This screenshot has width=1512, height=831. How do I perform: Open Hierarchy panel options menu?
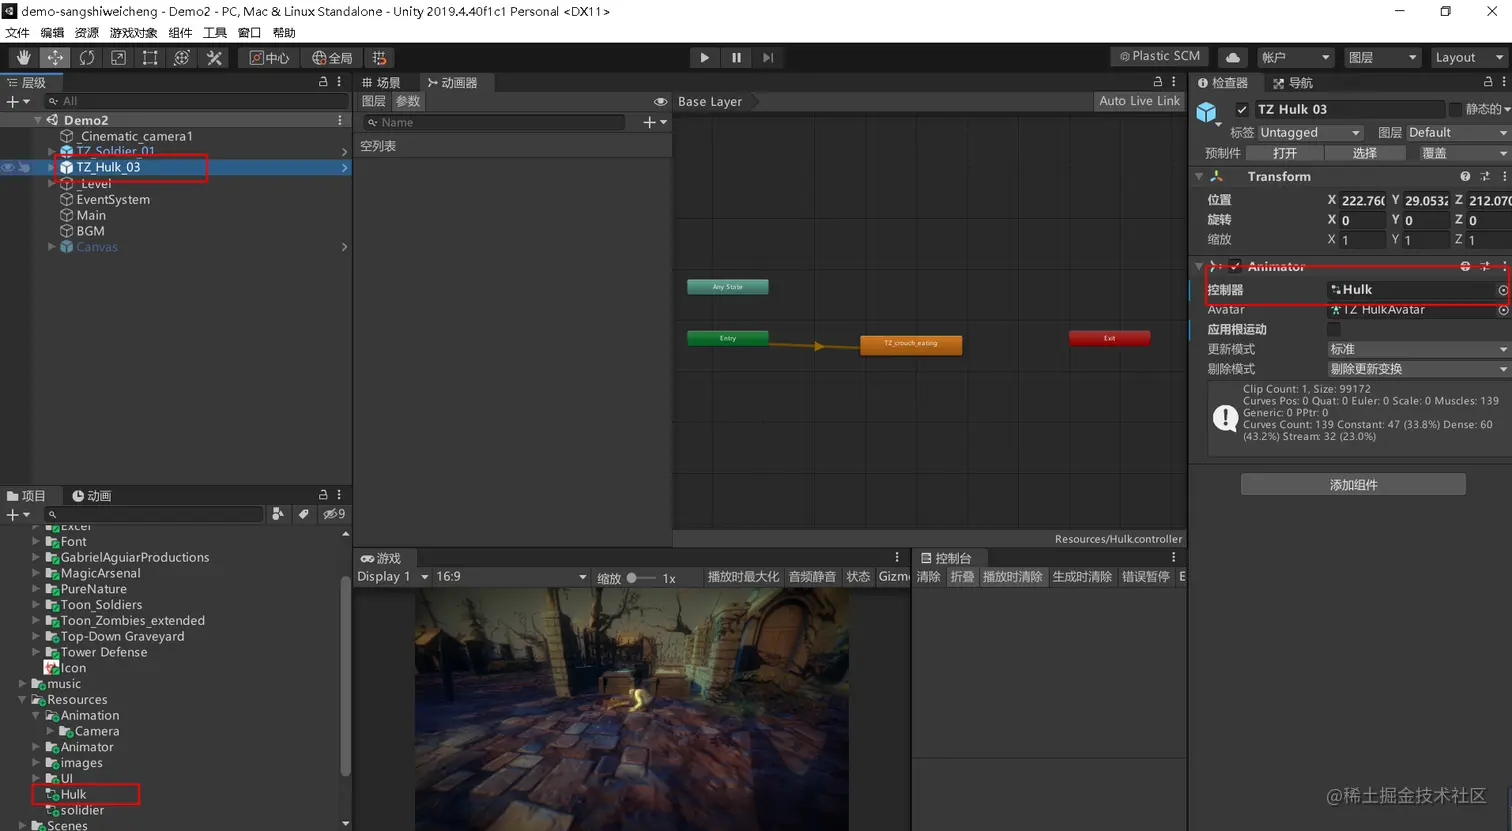(x=339, y=82)
